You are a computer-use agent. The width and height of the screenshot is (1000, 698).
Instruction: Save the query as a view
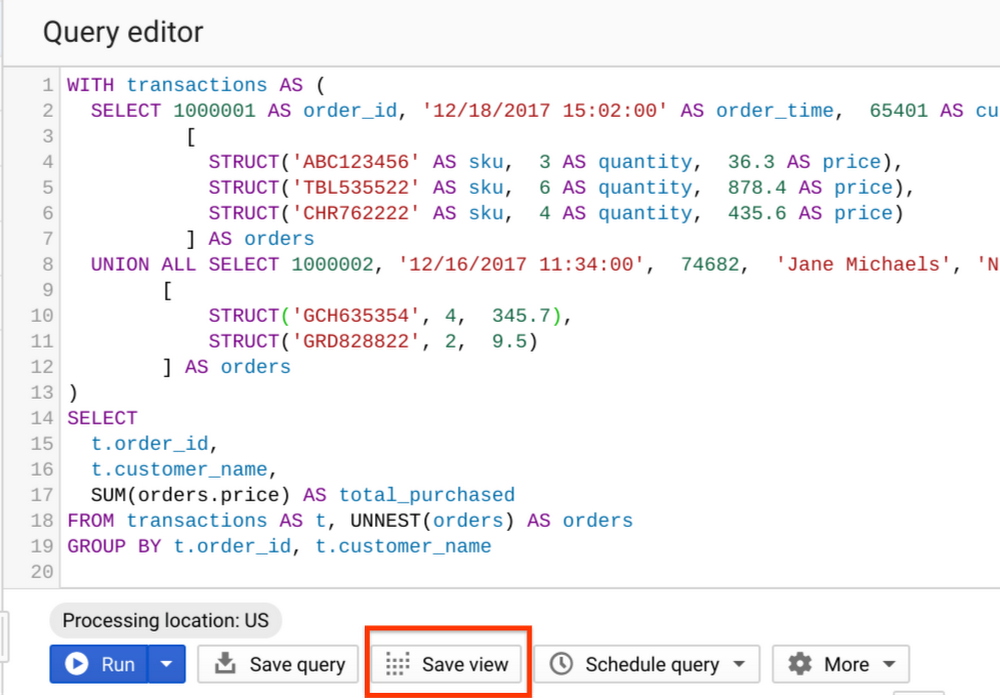tap(446, 663)
